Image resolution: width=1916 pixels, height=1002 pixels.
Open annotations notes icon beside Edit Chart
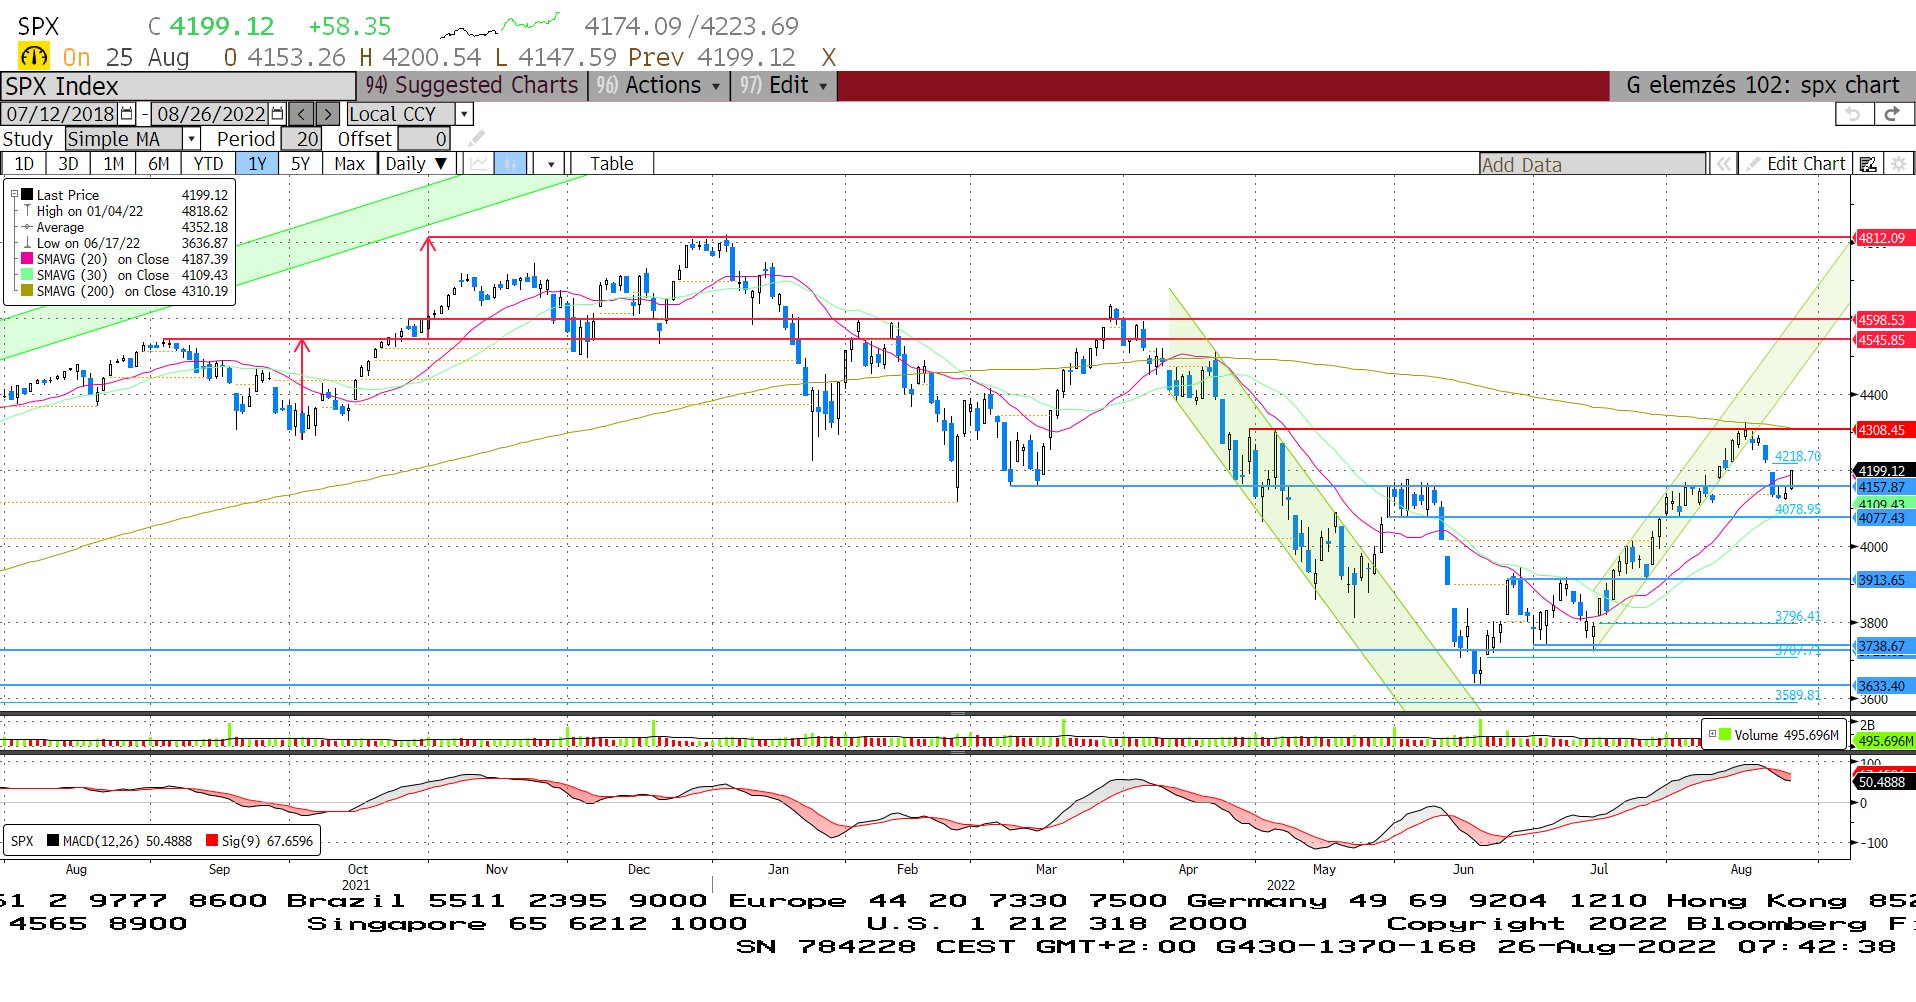(1867, 164)
